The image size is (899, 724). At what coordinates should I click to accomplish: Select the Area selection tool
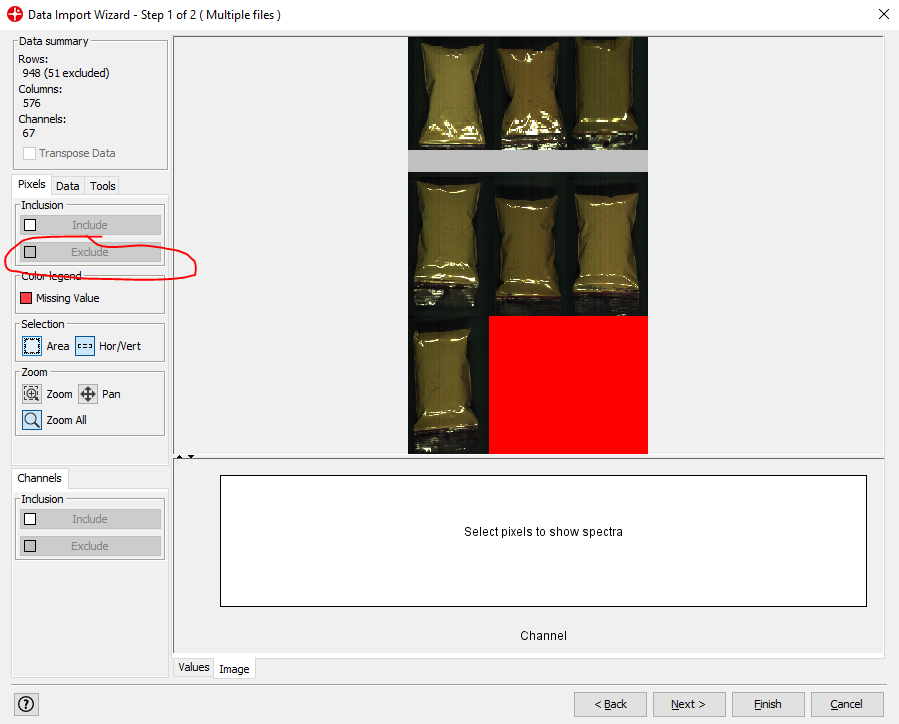click(x=32, y=346)
